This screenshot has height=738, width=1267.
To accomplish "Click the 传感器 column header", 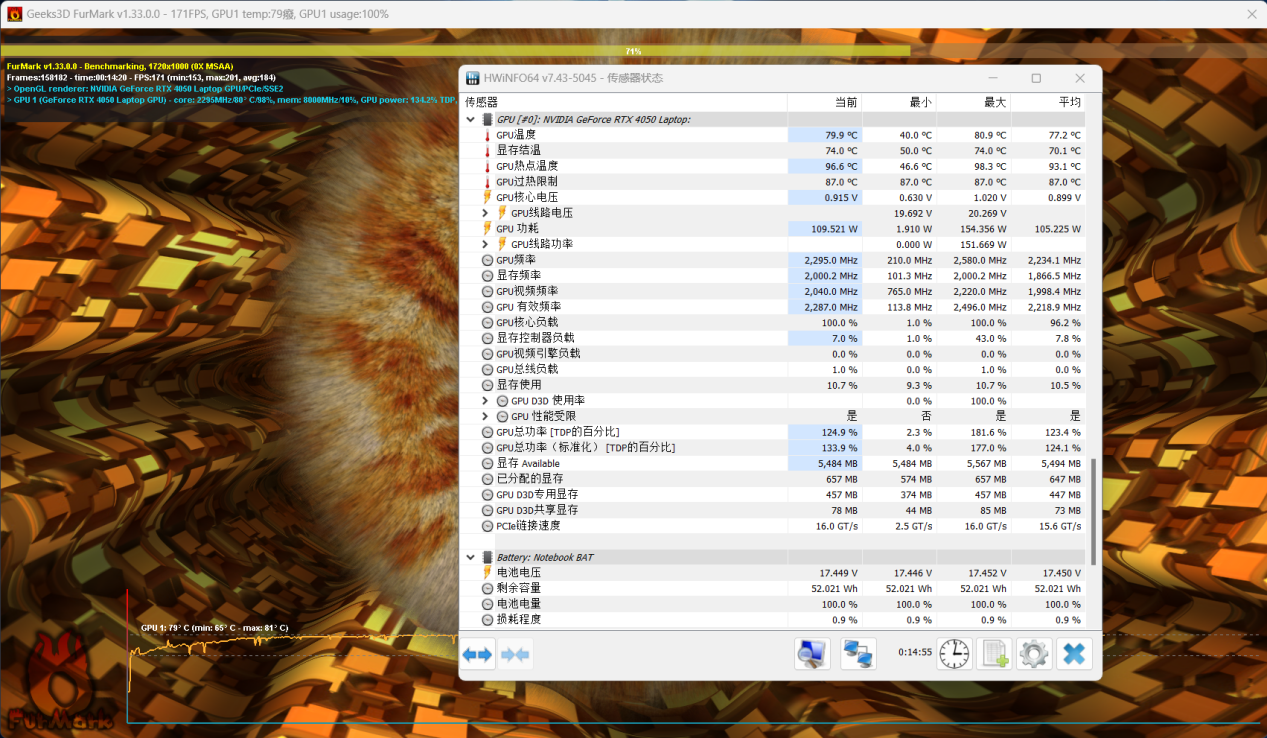I will click(623, 102).
